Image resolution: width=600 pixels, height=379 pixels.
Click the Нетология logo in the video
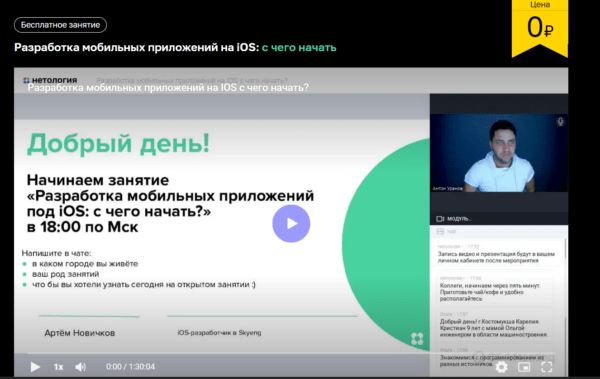click(50, 80)
